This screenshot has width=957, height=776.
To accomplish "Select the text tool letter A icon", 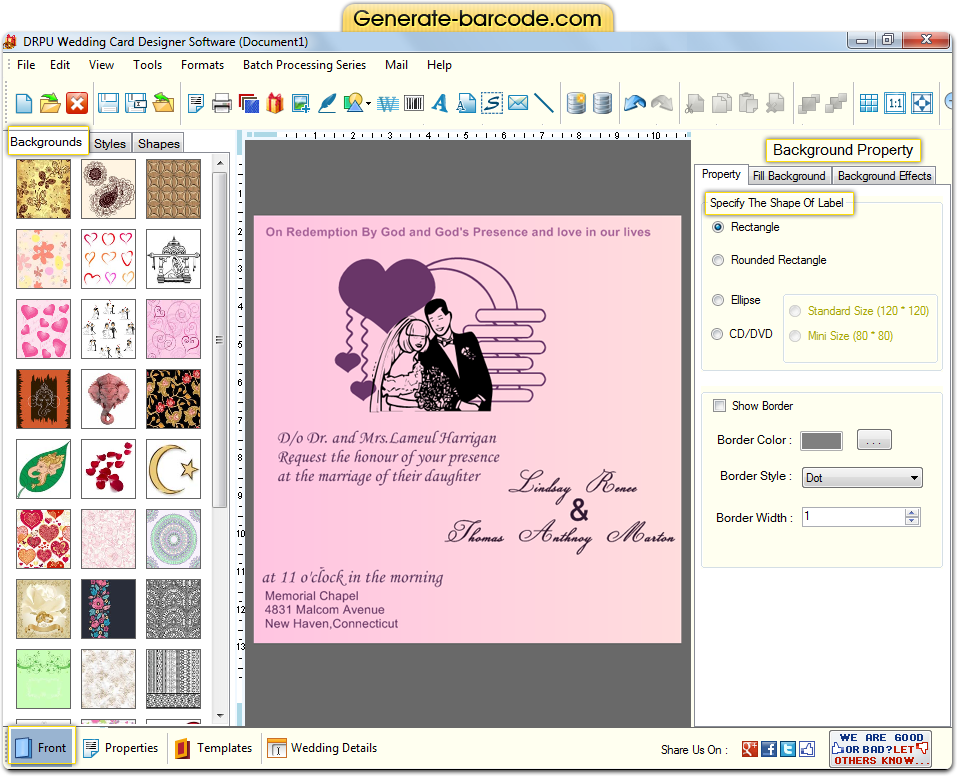I will pos(439,103).
